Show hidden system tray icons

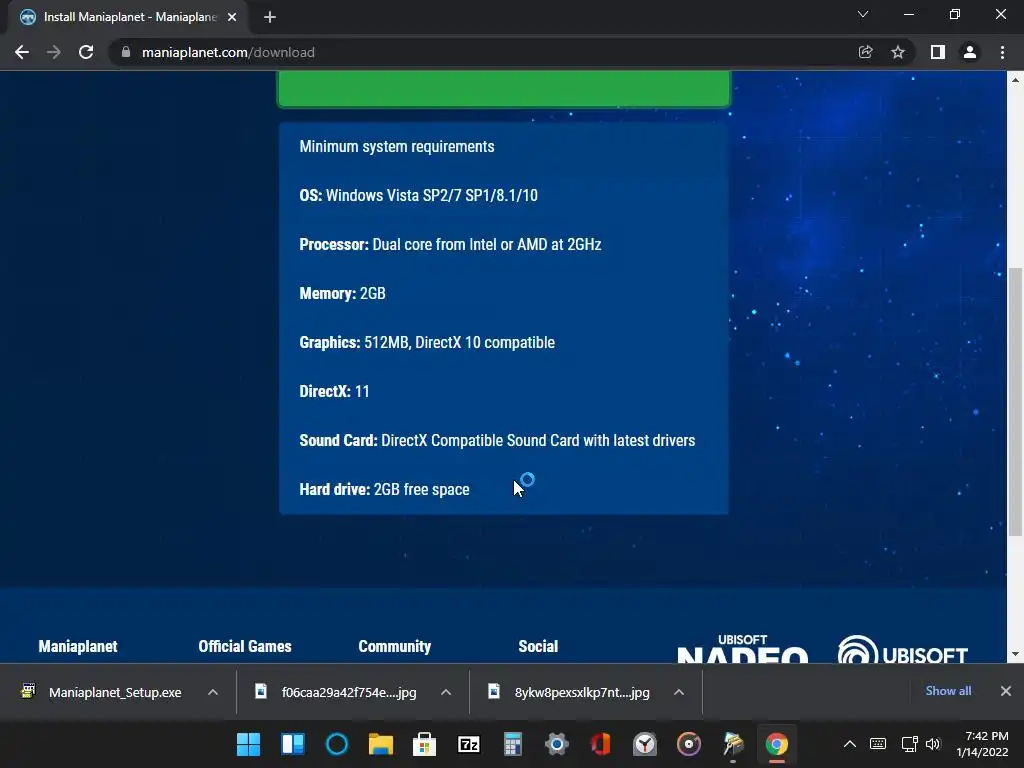pyautogui.click(x=850, y=744)
